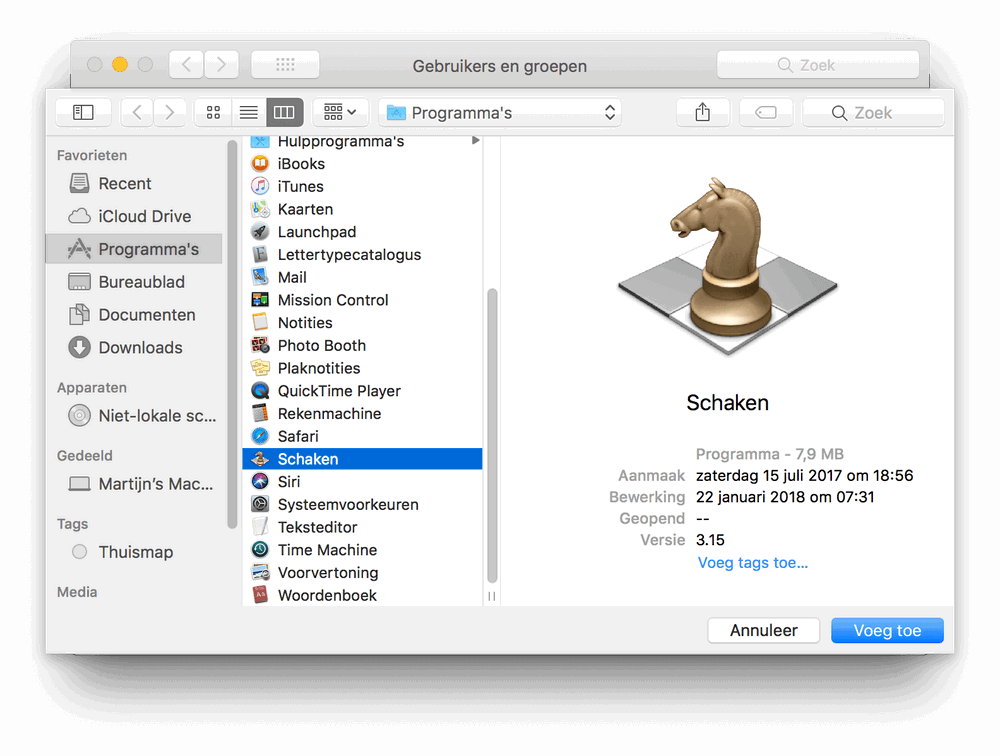The height and width of the screenshot is (756, 1000).
Task: Toggle the sidebar visibility button
Action: coord(83,113)
